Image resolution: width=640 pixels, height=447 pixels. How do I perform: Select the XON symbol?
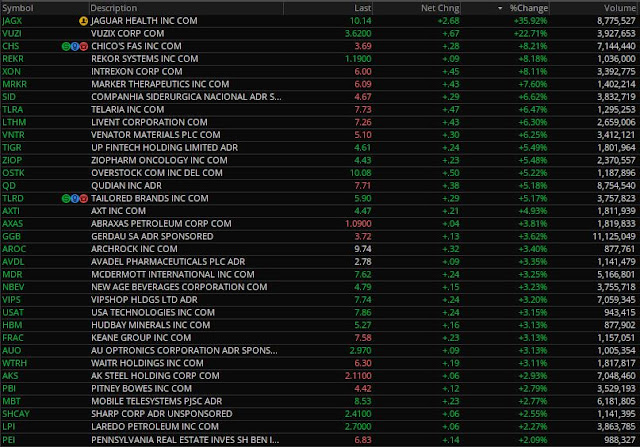click(x=11, y=71)
